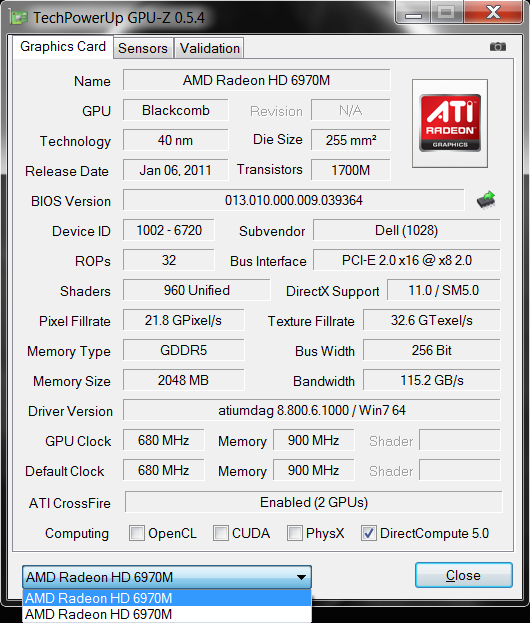Select the Graphics Card tab
Image resolution: width=530 pixels, height=623 pixels.
[x=63, y=47]
